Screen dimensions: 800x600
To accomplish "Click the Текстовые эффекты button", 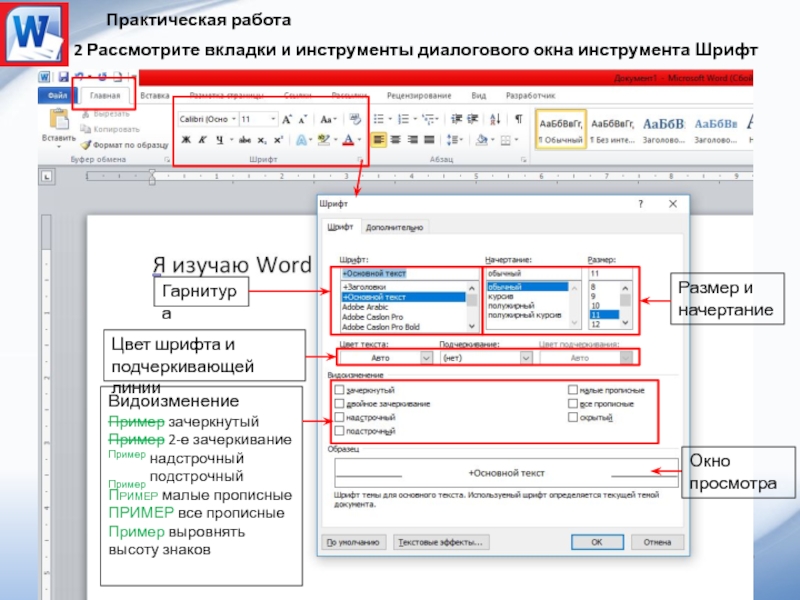I will [441, 542].
